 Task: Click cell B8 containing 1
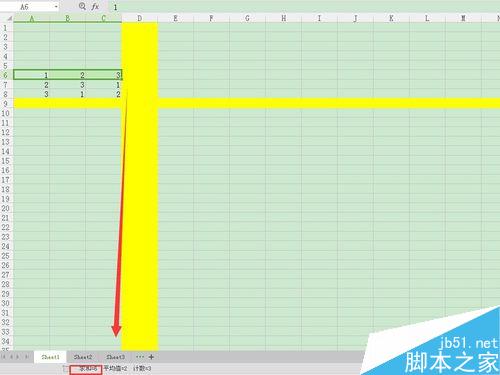68,94
